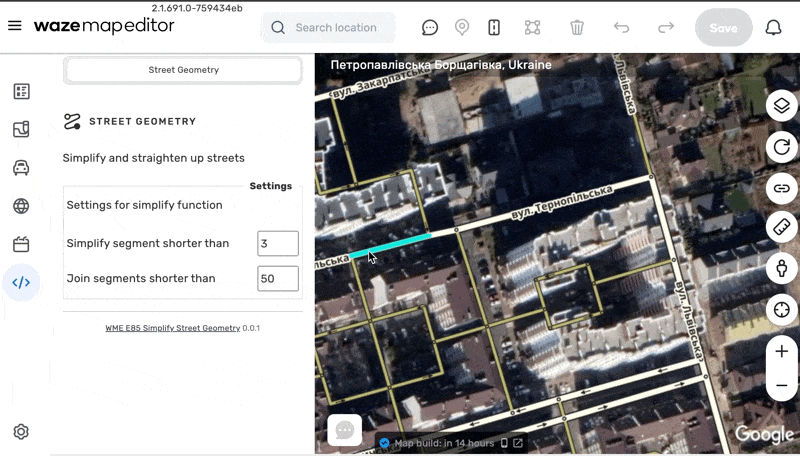The height and width of the screenshot is (456, 800).
Task: Select the Street Geometry tab
Action: click(x=183, y=70)
